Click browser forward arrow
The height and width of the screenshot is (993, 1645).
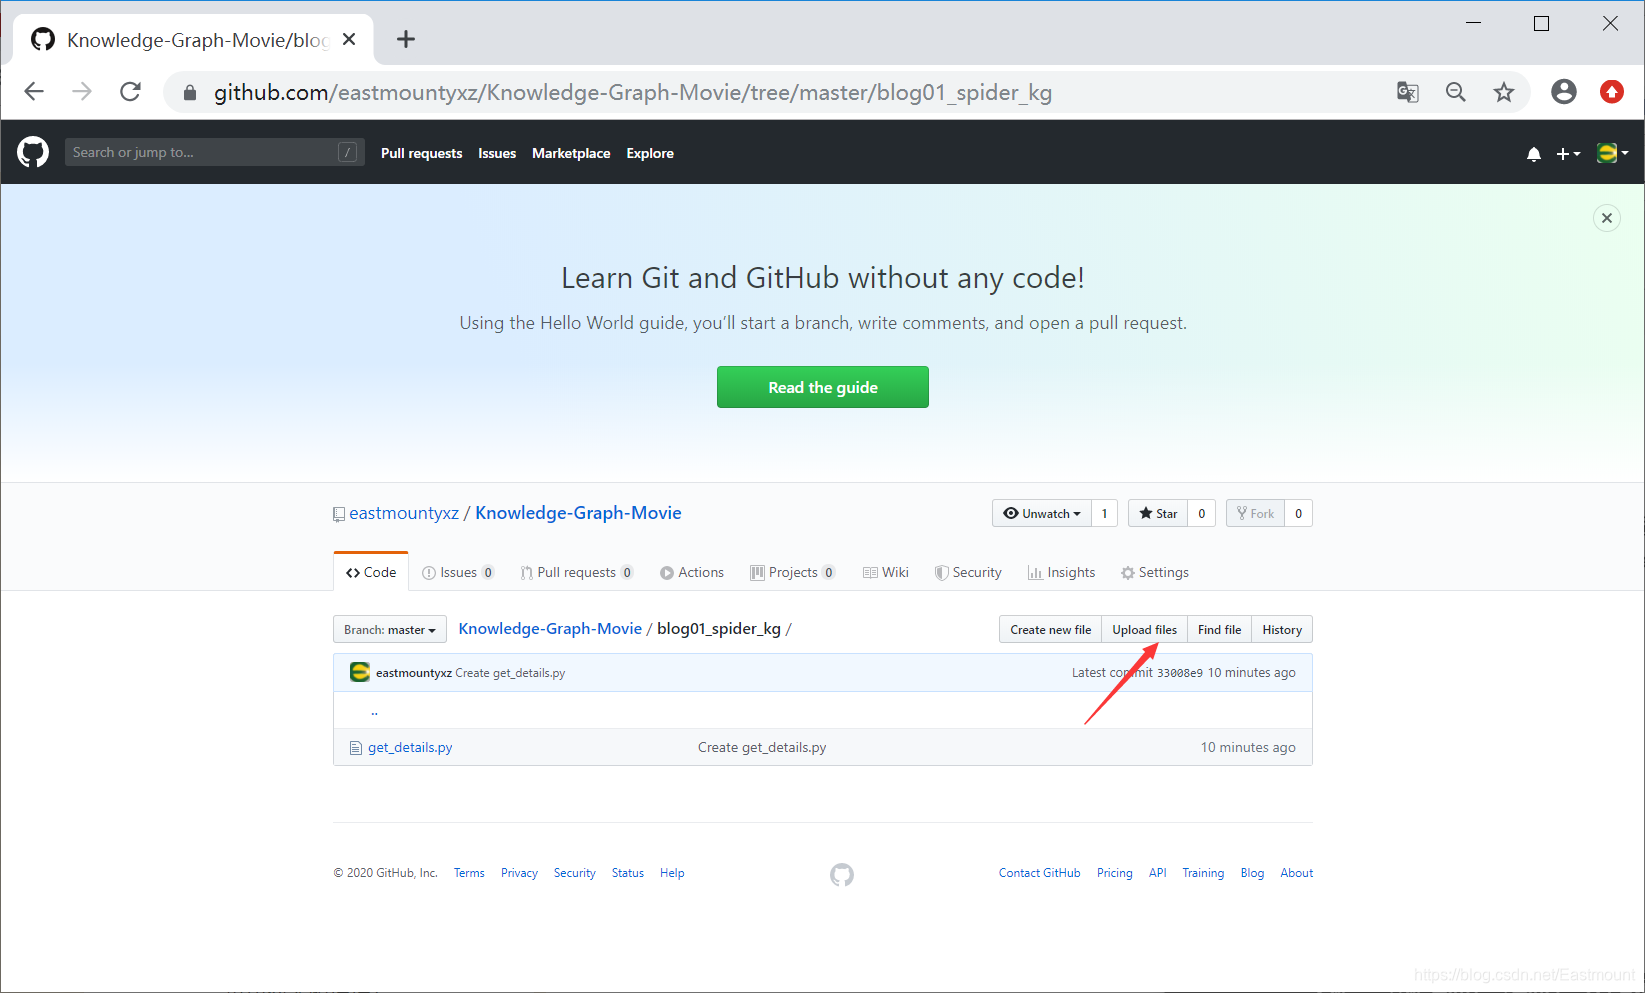[82, 92]
